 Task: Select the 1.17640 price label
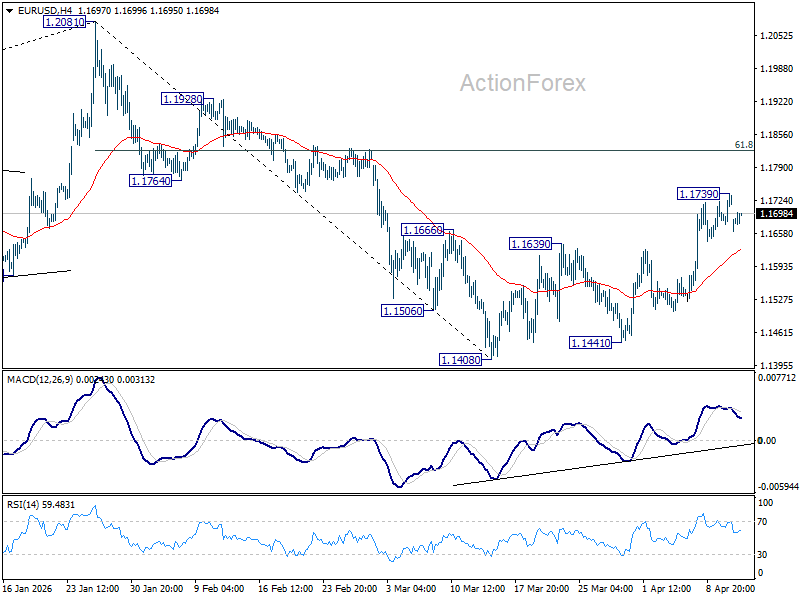tap(151, 181)
